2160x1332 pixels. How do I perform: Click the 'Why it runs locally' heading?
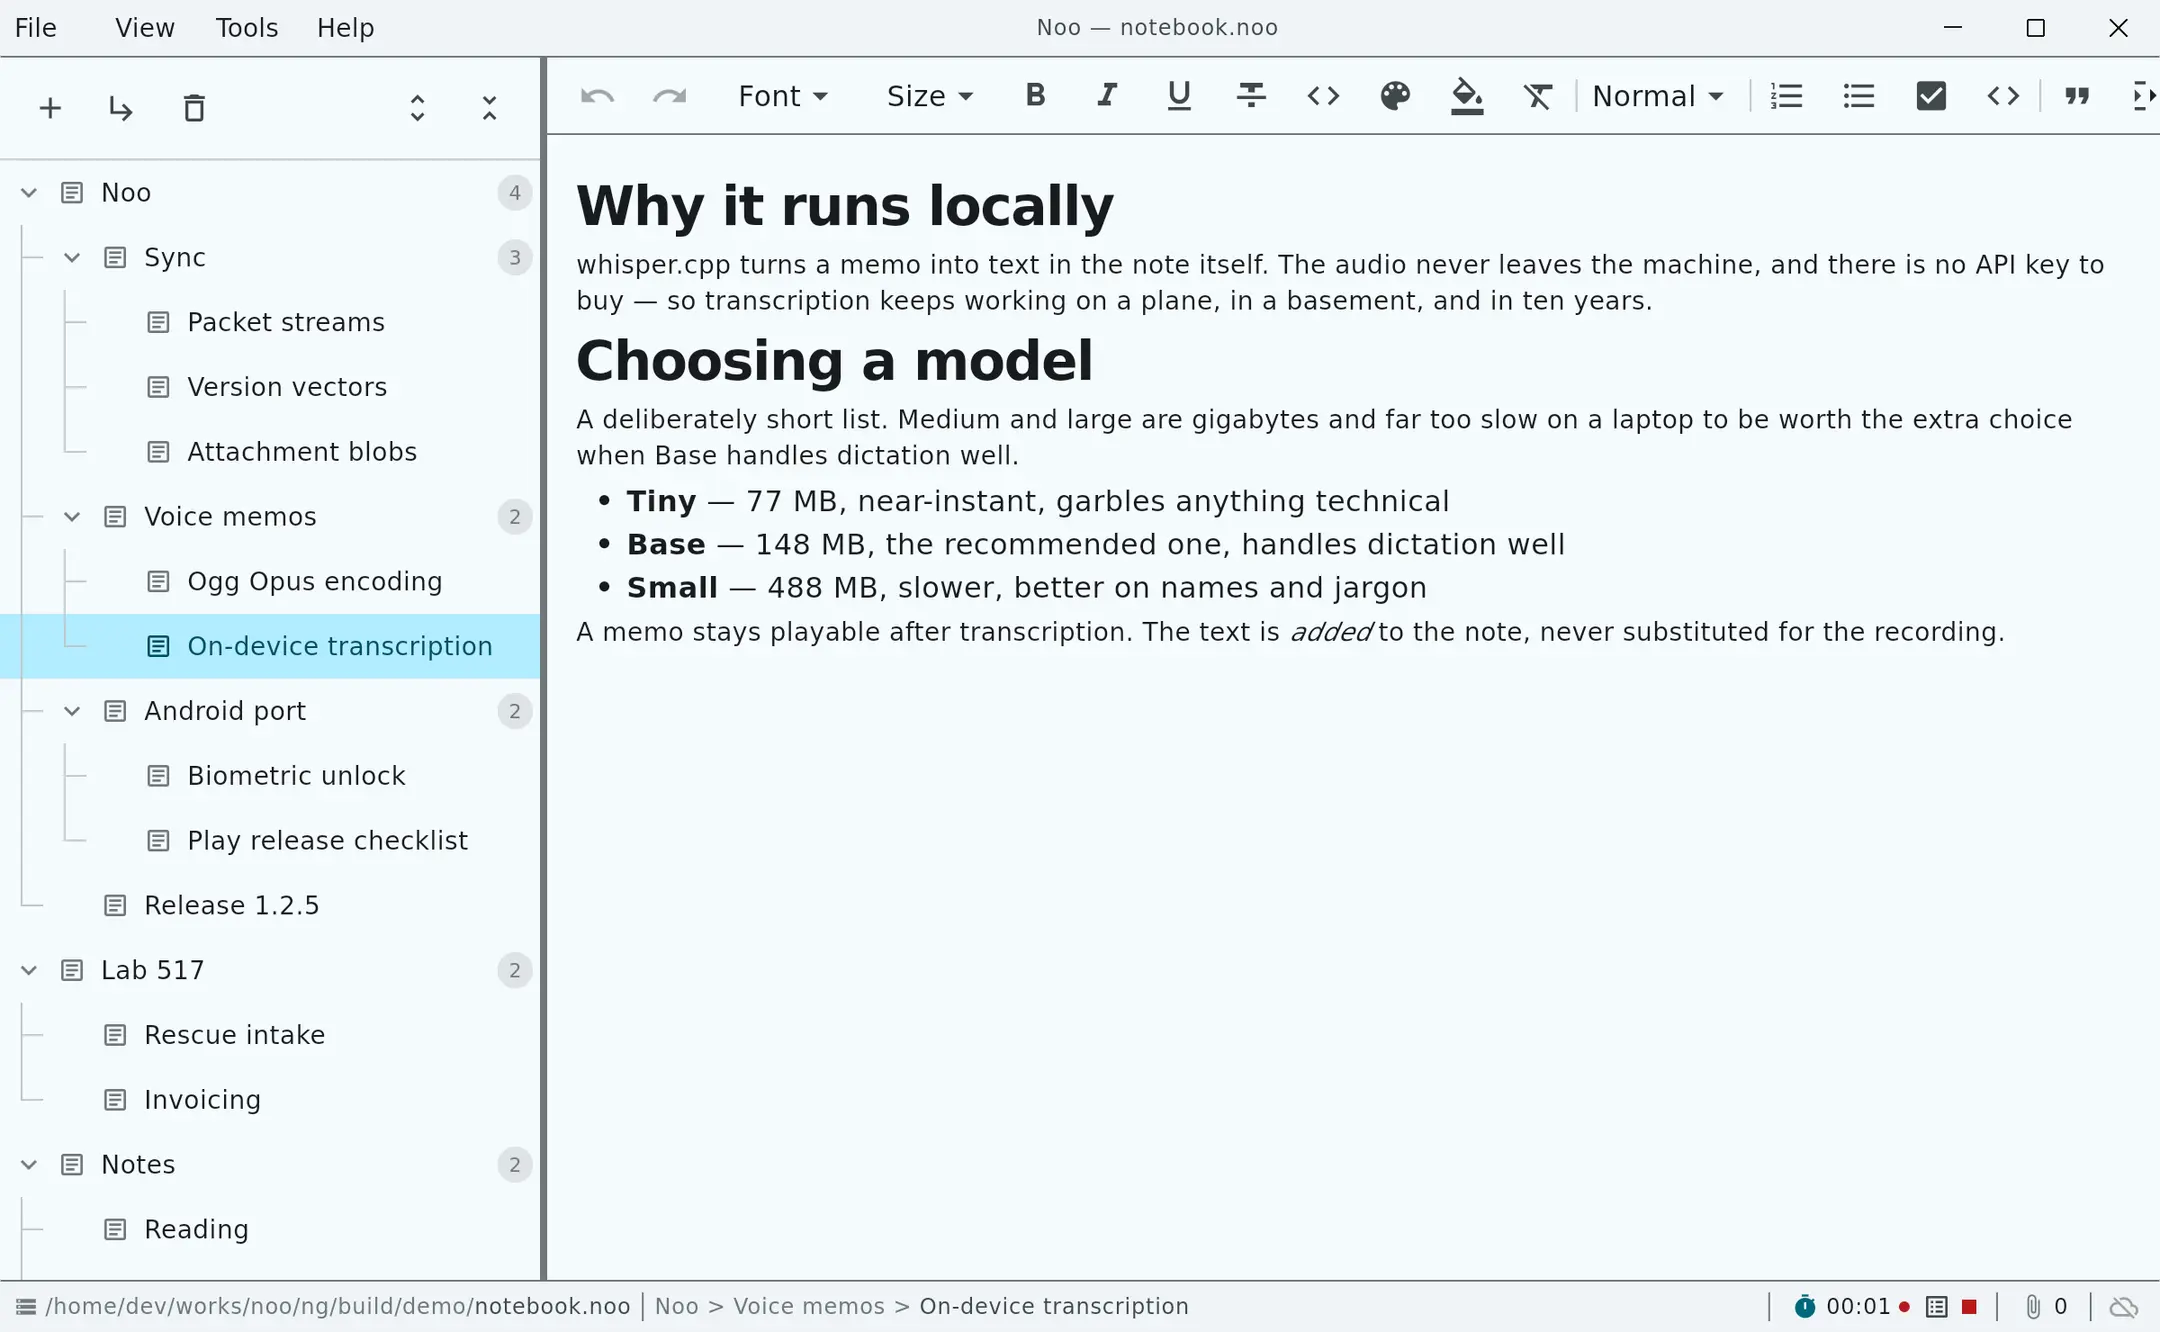[x=845, y=206]
